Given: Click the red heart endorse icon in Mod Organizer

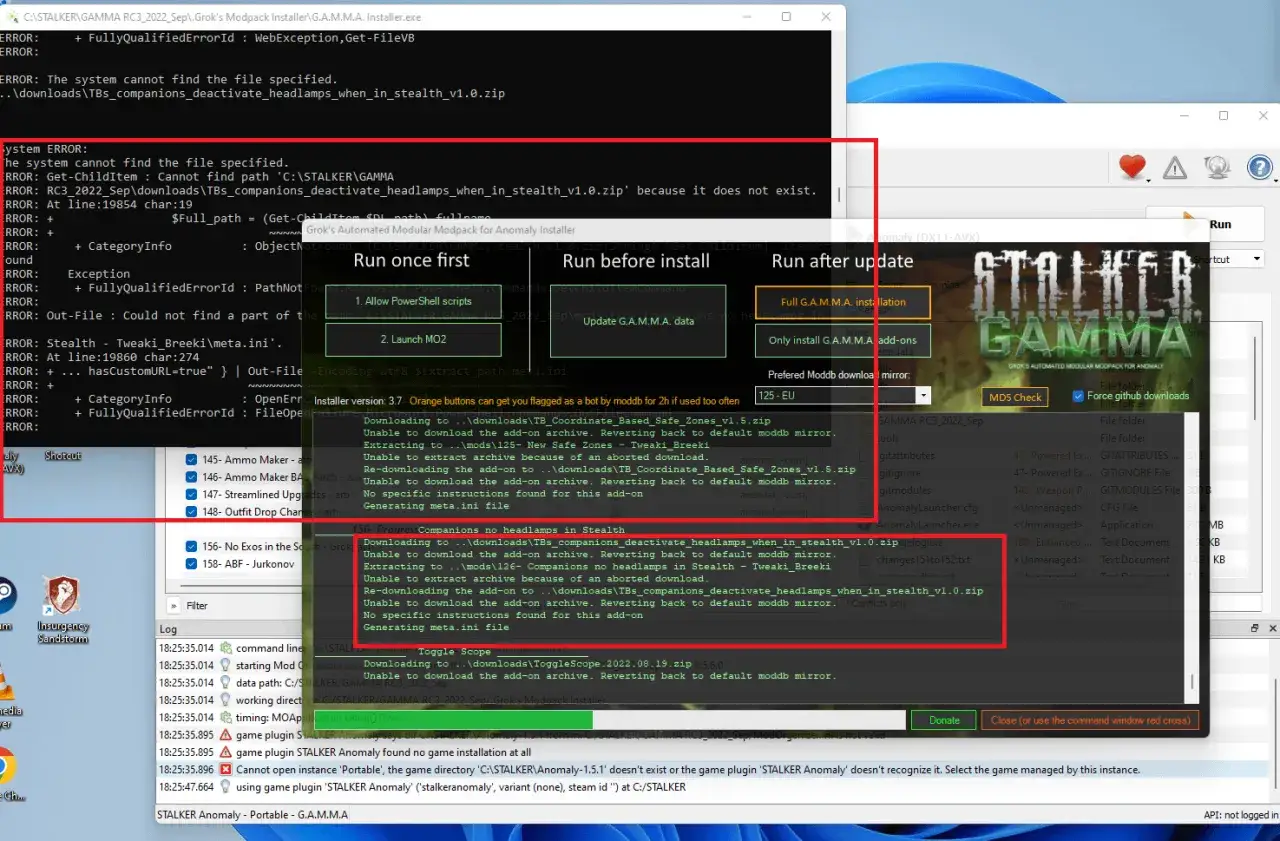Looking at the screenshot, I should (x=1131, y=167).
